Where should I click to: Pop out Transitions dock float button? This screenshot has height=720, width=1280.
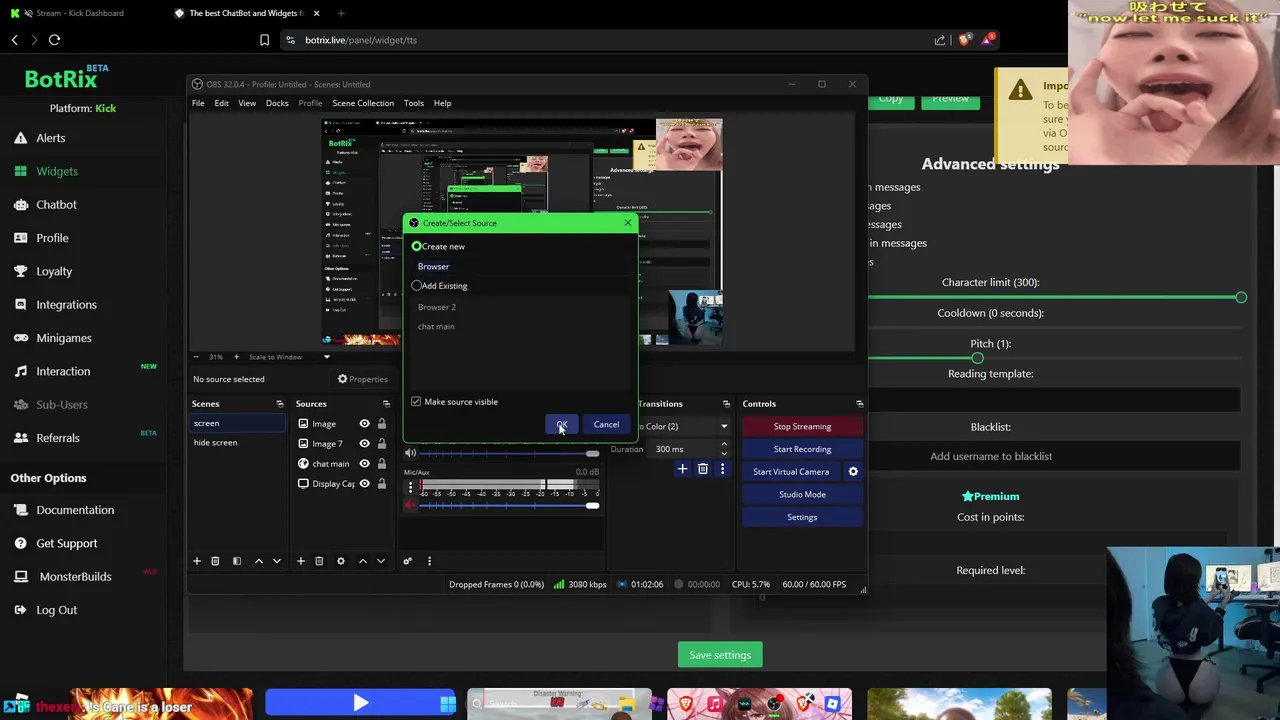pyautogui.click(x=726, y=404)
